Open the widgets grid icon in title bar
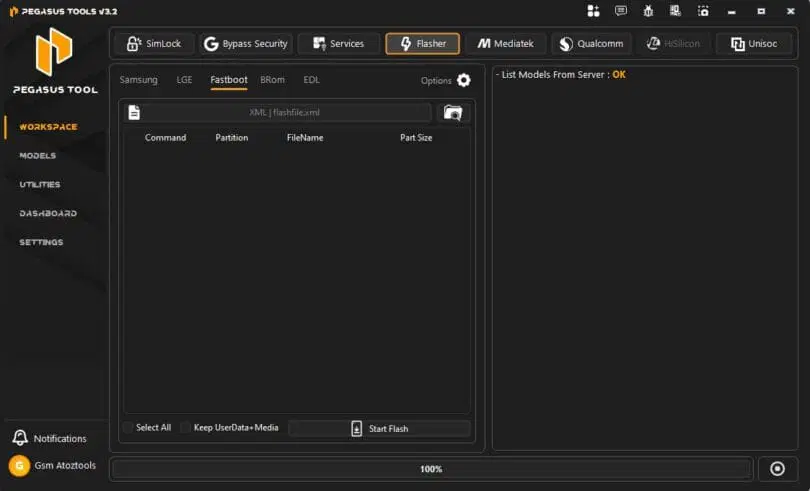810x491 pixels. tap(593, 11)
